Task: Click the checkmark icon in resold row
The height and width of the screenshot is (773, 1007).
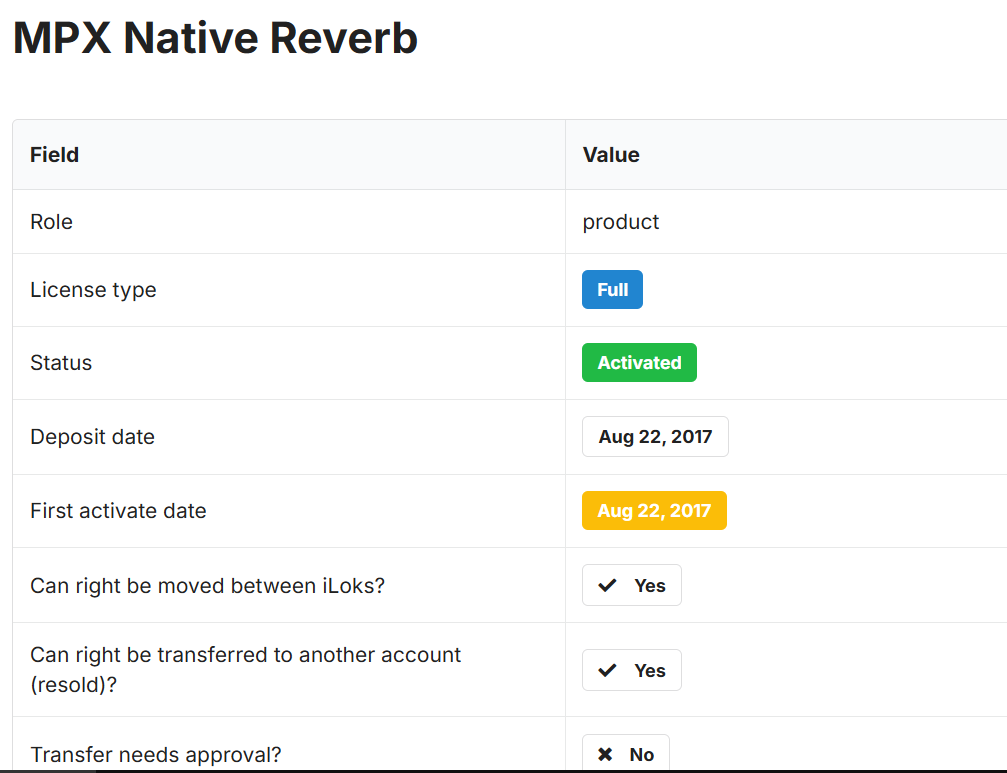Action: pyautogui.click(x=607, y=670)
